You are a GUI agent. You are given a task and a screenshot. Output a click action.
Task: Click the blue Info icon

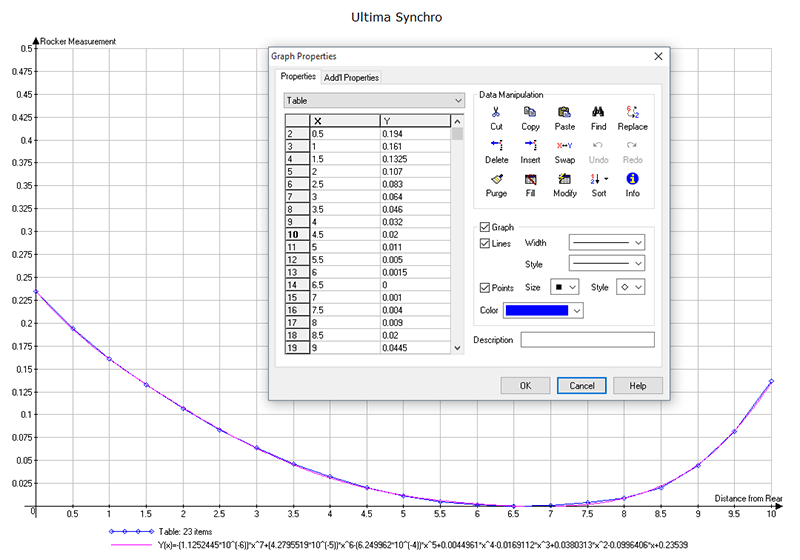click(x=632, y=179)
